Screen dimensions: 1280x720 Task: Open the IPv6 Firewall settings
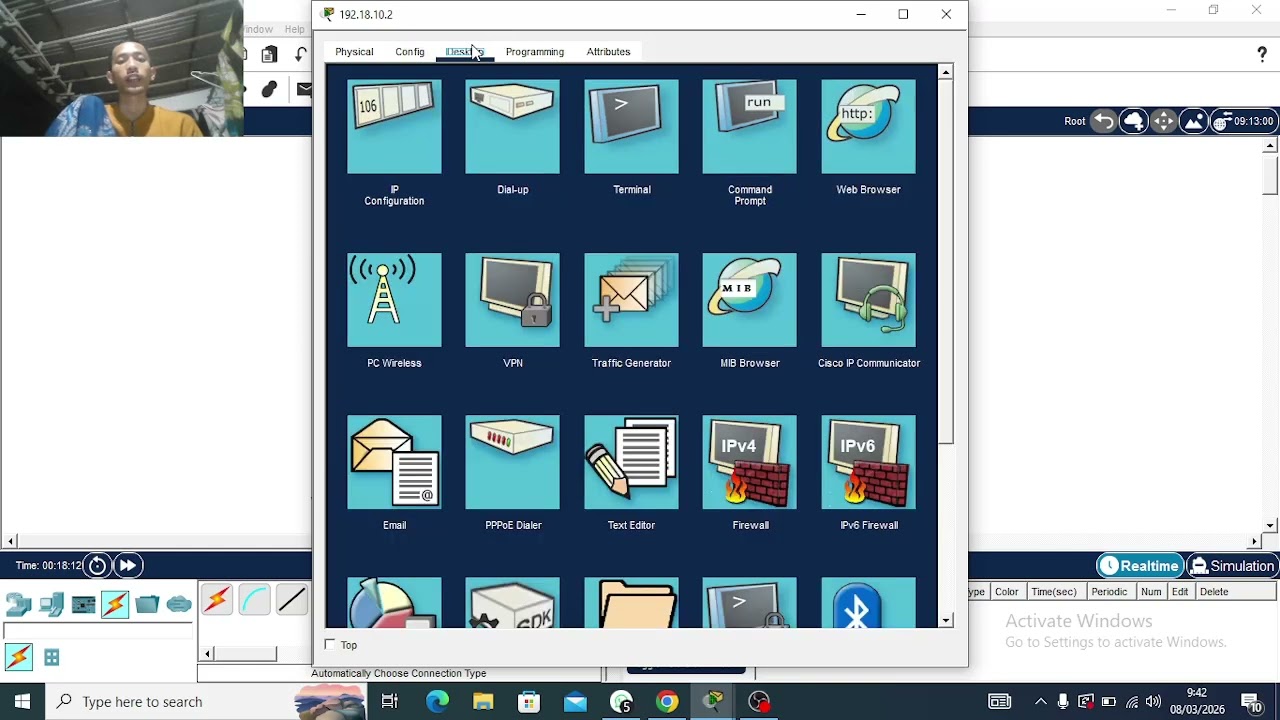click(x=868, y=462)
